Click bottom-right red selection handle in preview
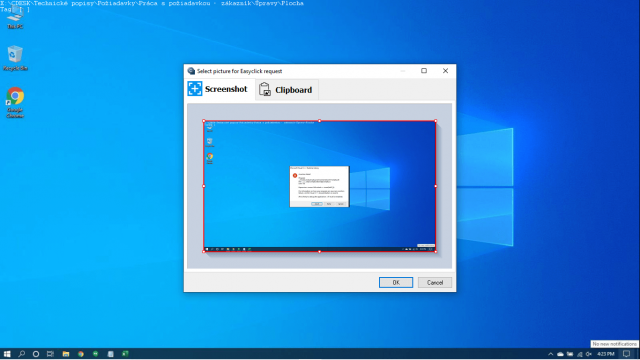The width and height of the screenshot is (640, 360). pos(436,251)
